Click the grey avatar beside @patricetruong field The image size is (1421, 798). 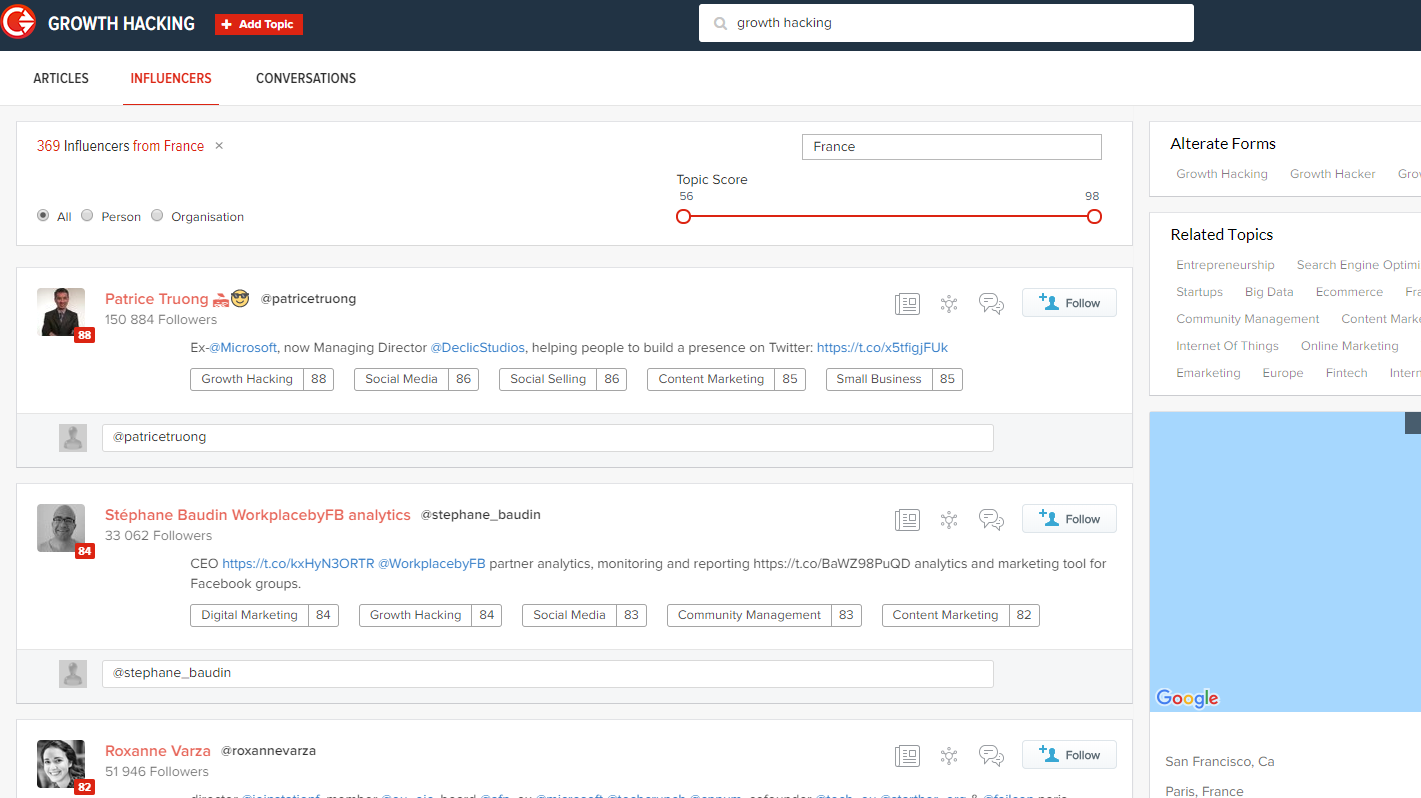tap(73, 438)
